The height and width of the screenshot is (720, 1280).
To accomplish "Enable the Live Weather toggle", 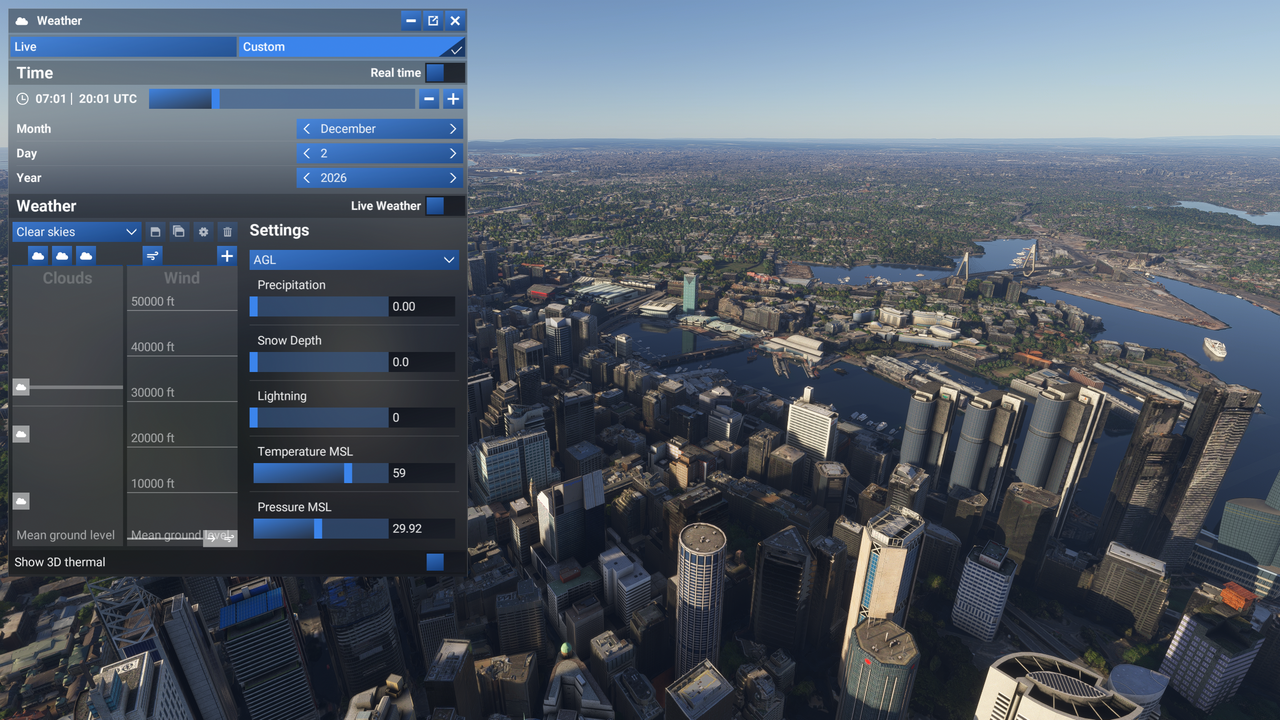I will point(445,206).
